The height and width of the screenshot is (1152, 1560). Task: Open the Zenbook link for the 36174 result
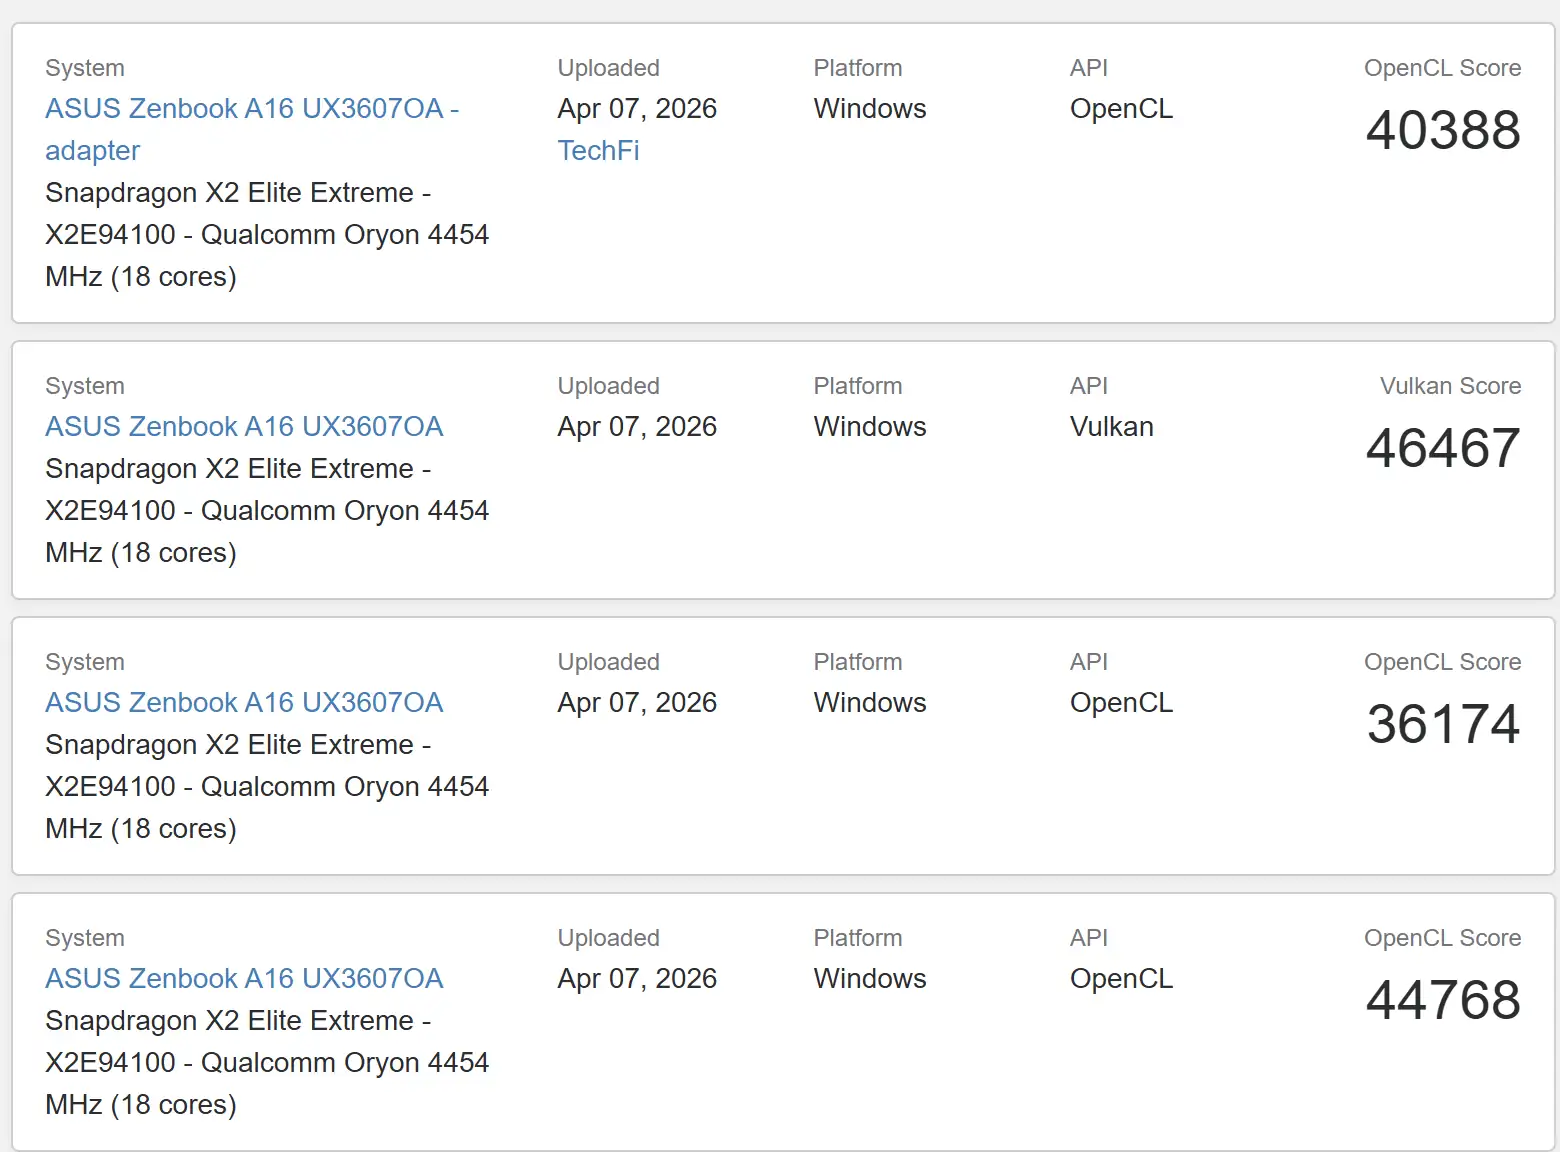tap(244, 702)
